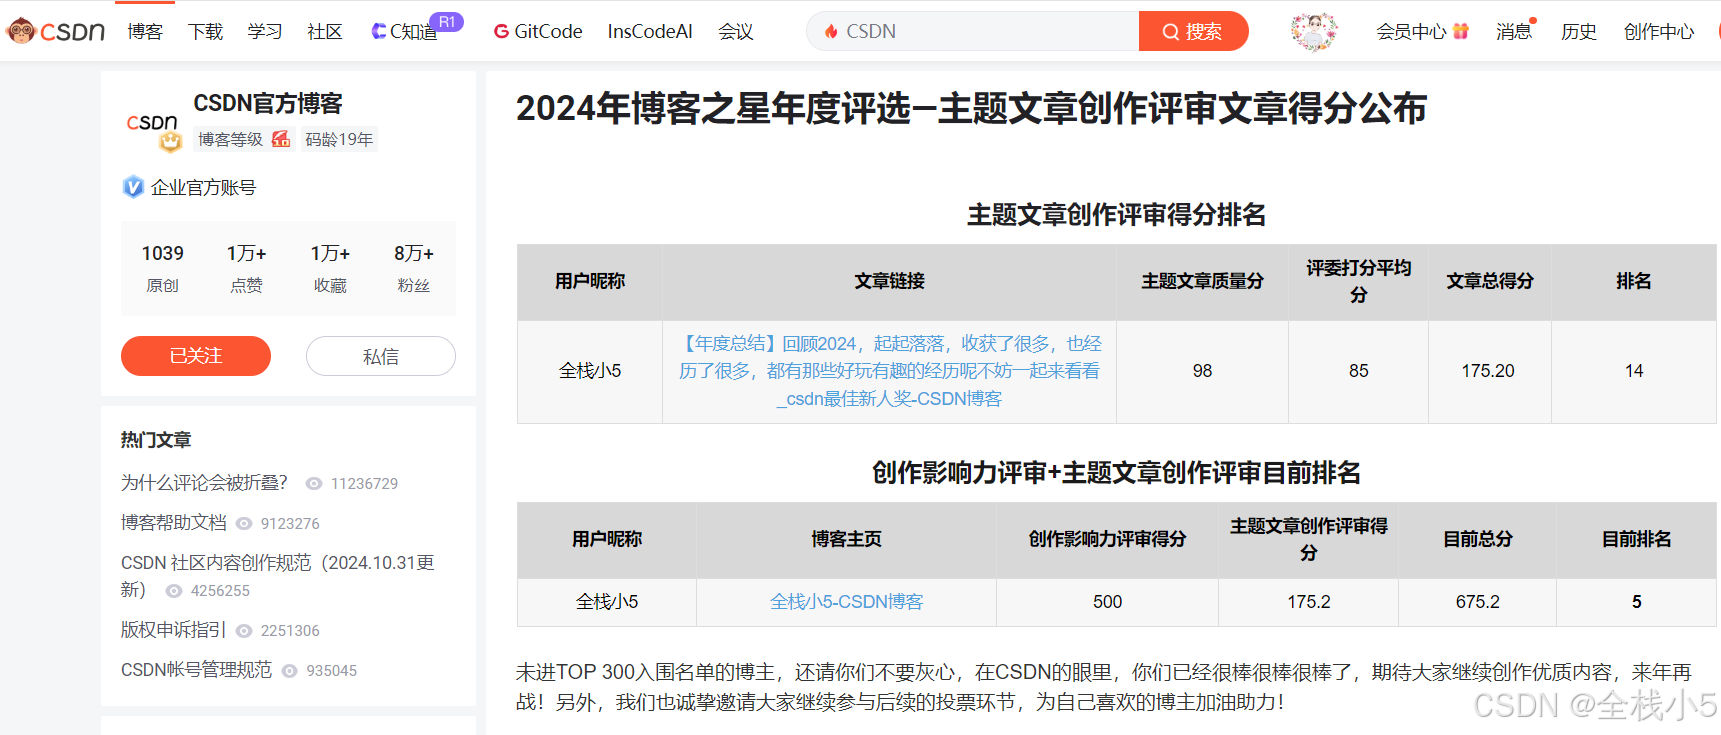
Task: Click the gift icon beside 会员中心
Action: [1461, 31]
